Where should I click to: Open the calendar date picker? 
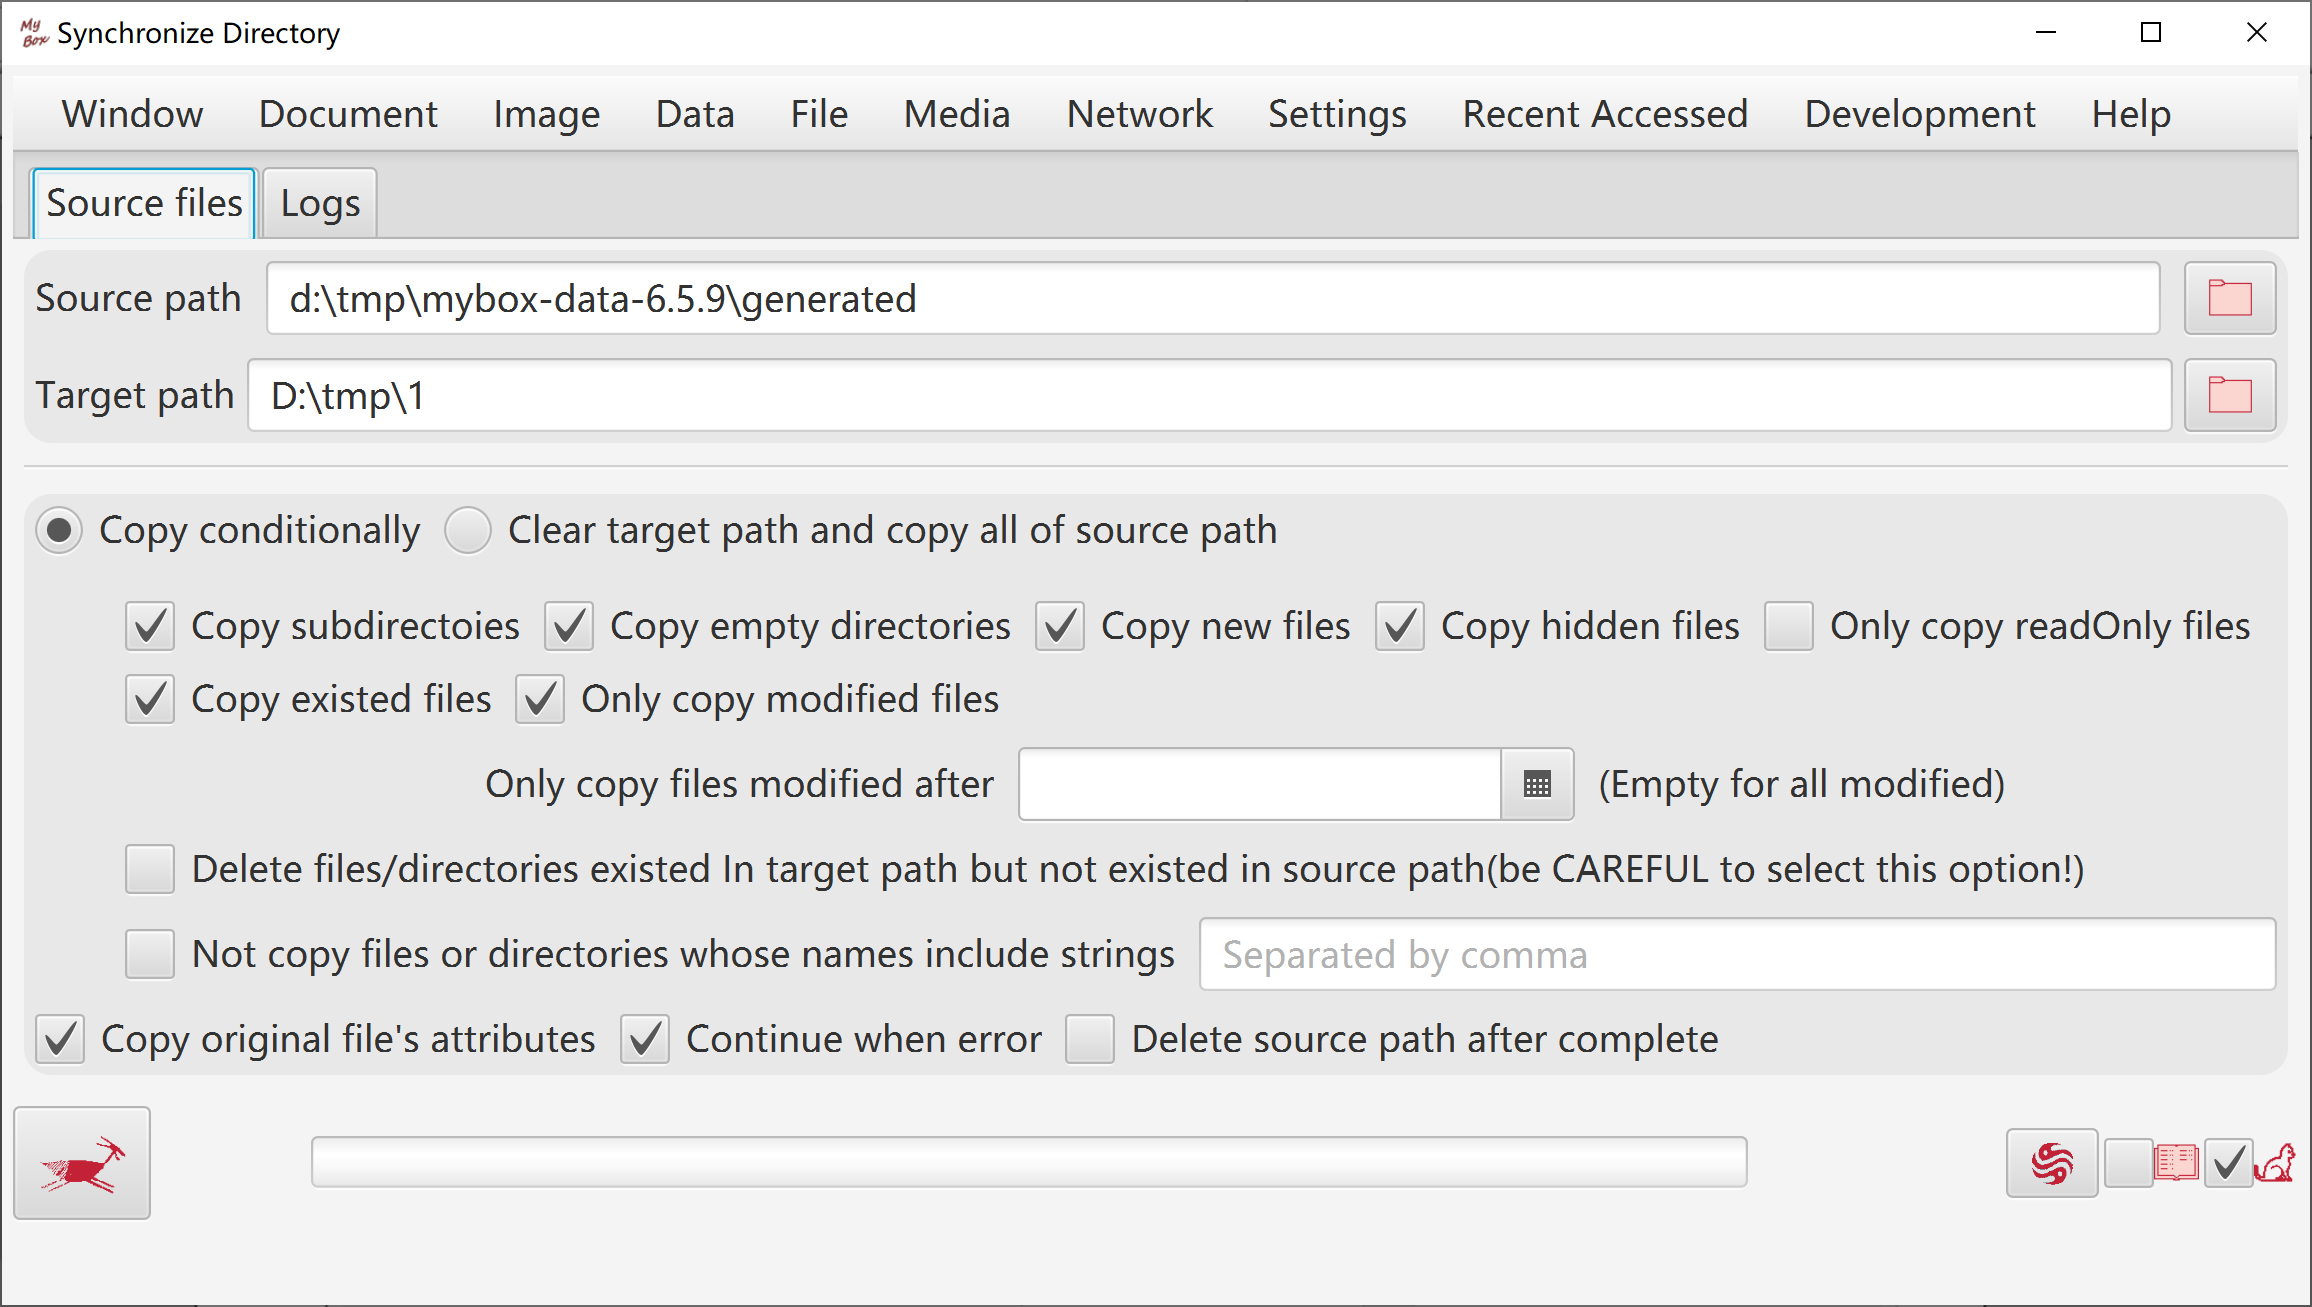coord(1537,784)
